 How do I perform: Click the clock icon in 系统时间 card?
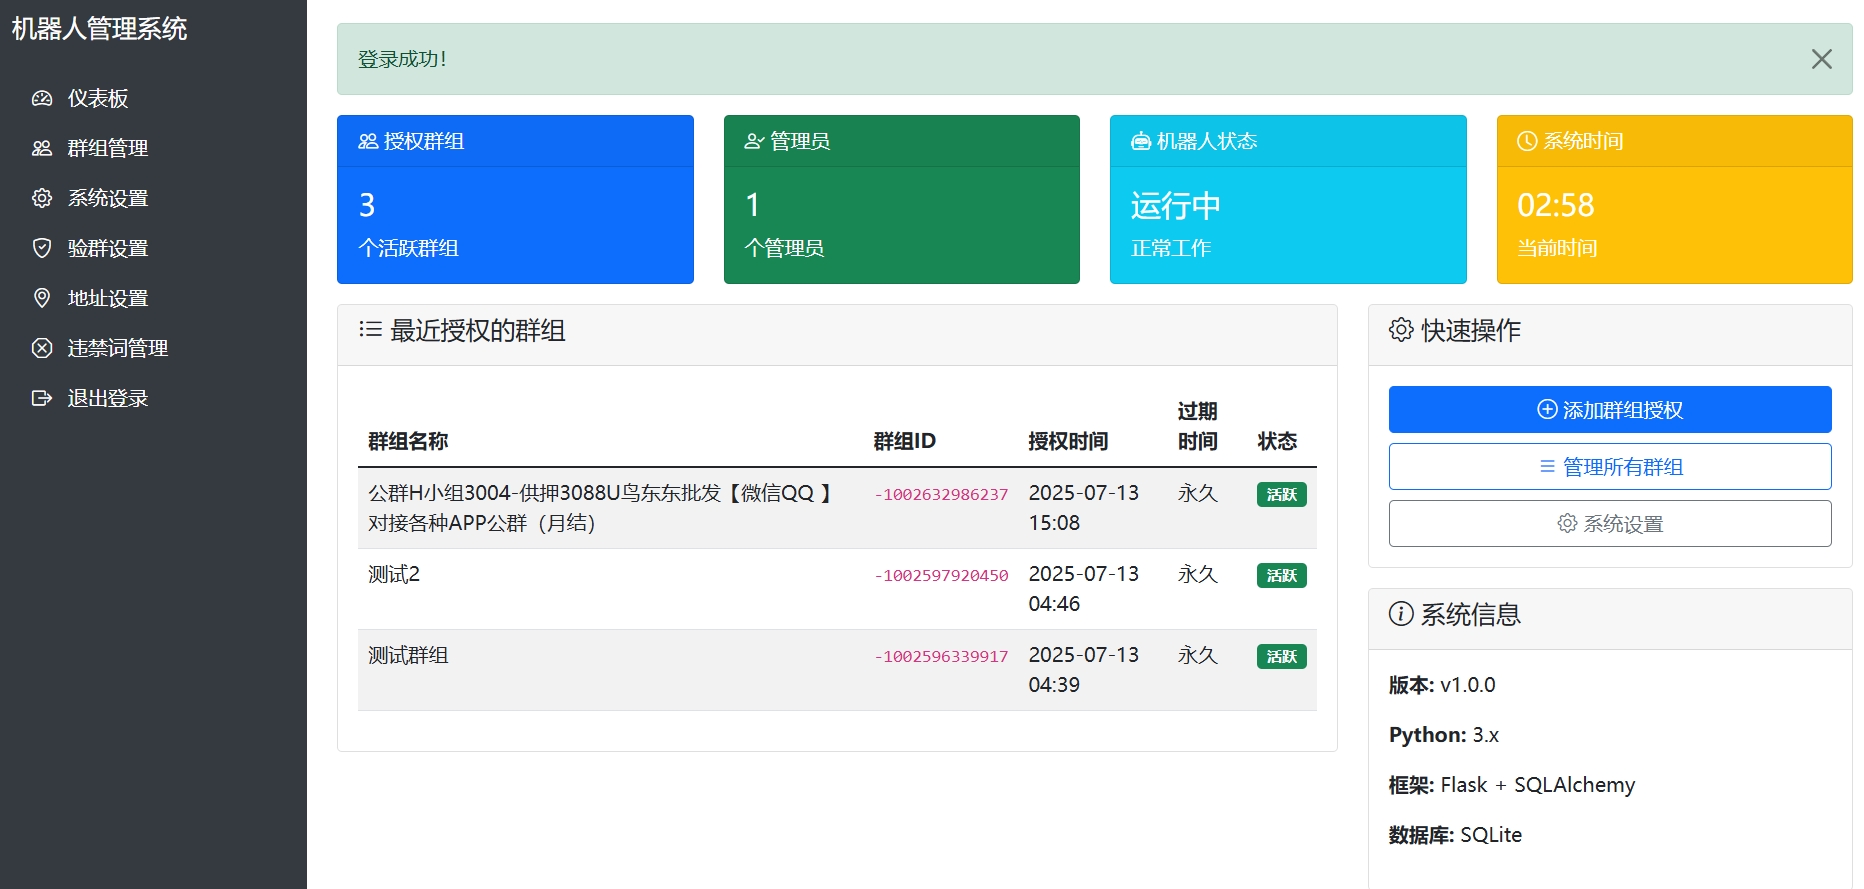tap(1526, 142)
